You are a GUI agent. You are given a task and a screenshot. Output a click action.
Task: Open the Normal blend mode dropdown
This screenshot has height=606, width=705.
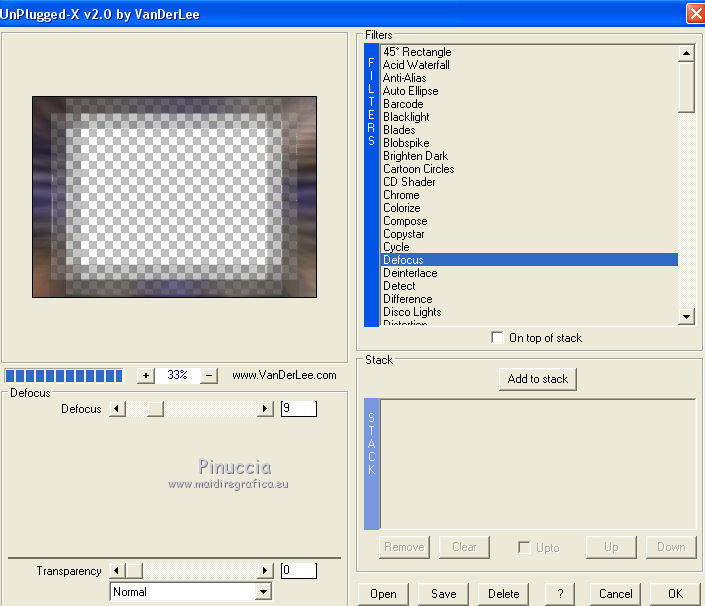pos(263,592)
